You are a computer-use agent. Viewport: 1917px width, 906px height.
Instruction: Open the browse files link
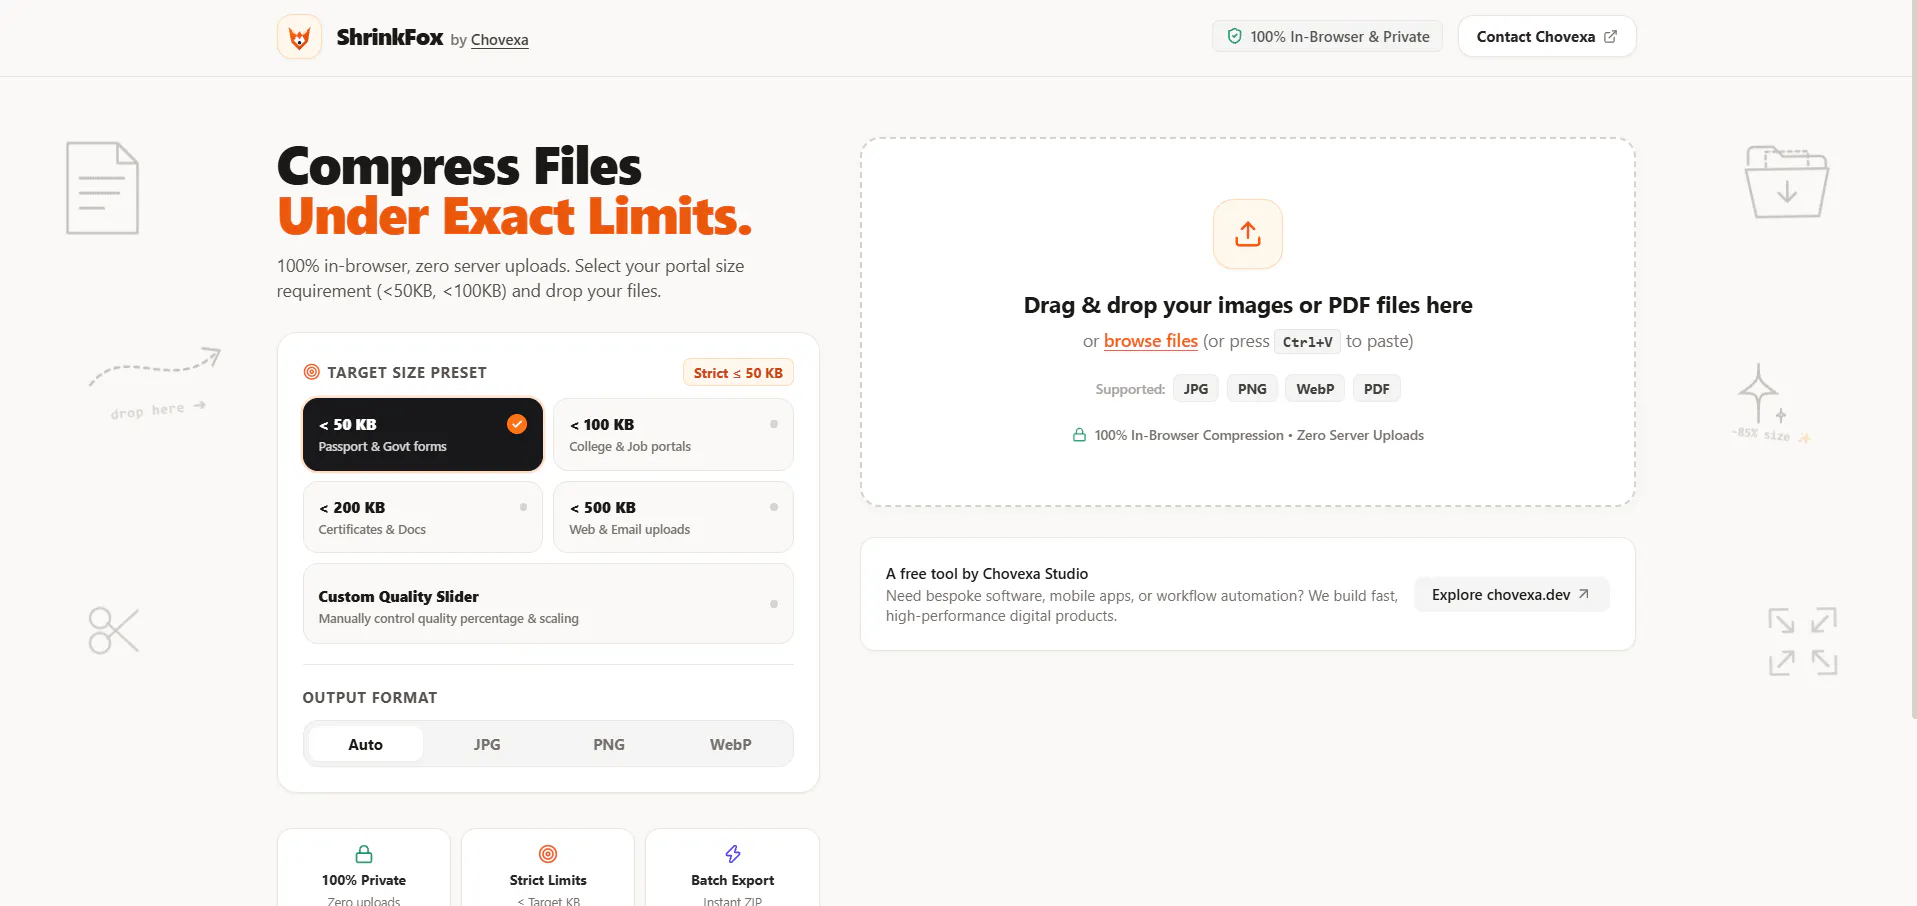1151,341
